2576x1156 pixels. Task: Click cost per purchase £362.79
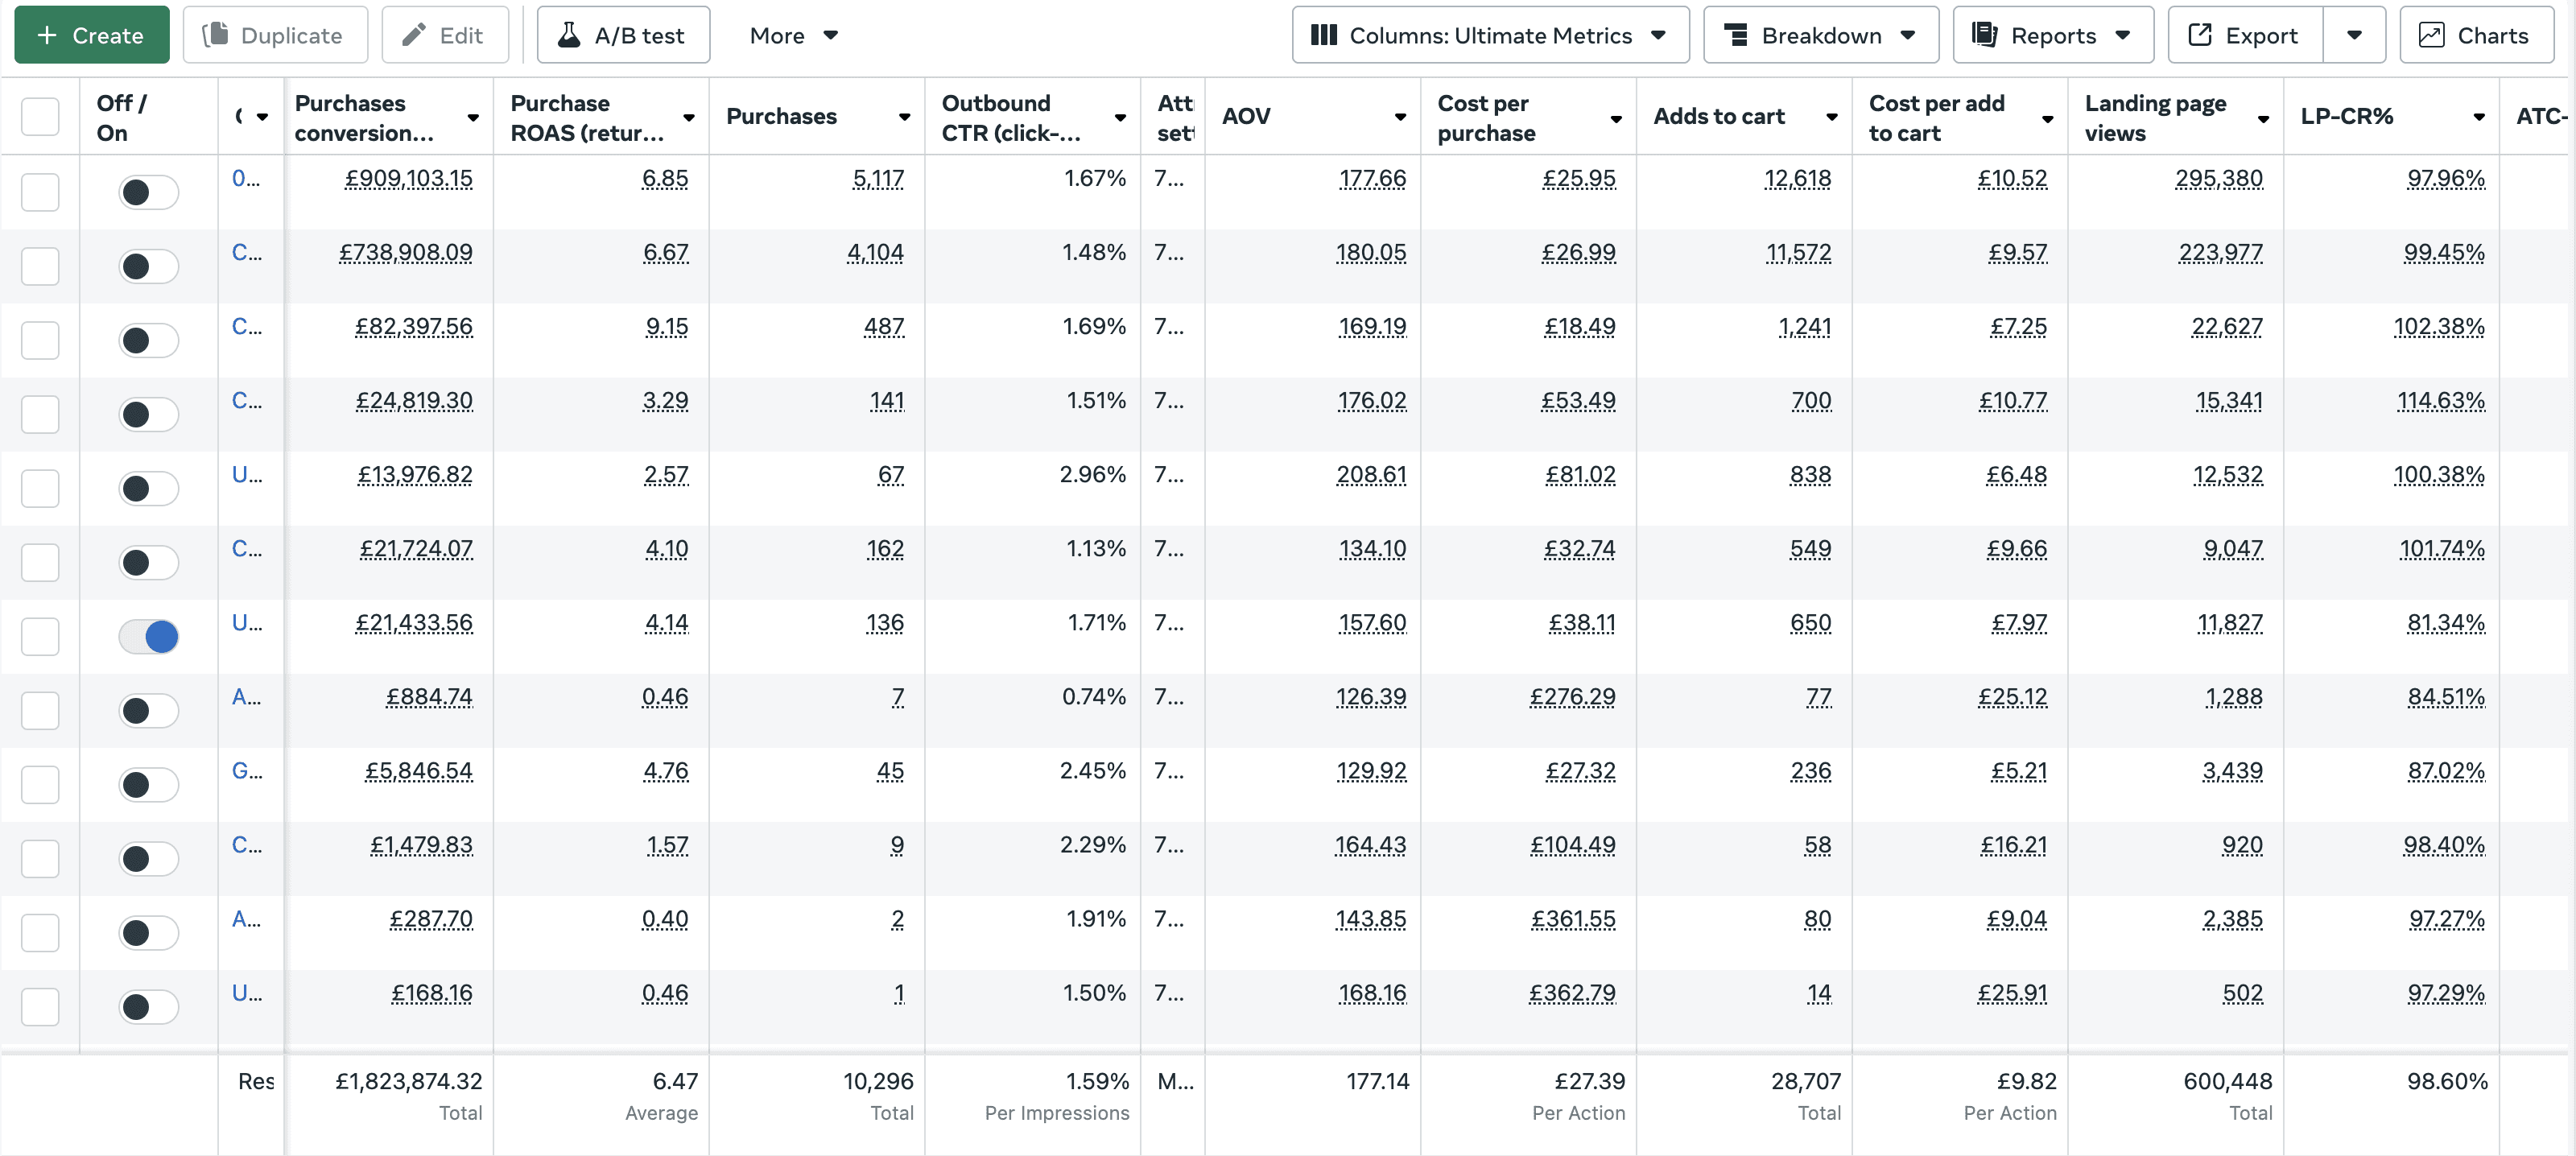point(1572,994)
